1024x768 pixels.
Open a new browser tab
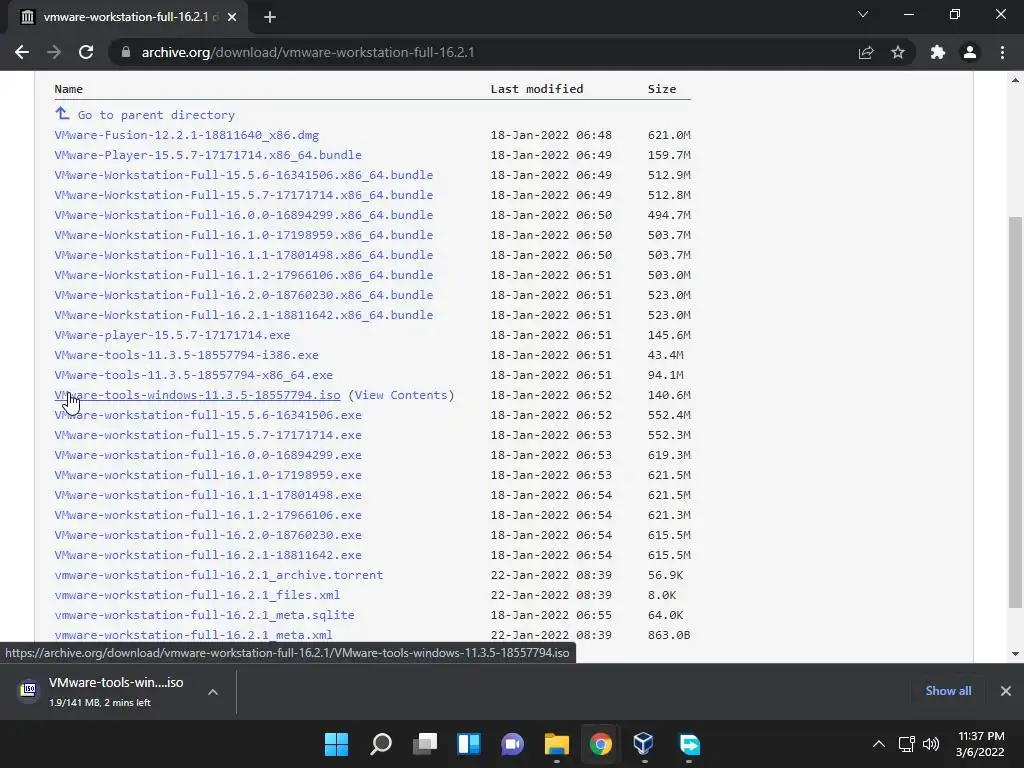click(270, 17)
